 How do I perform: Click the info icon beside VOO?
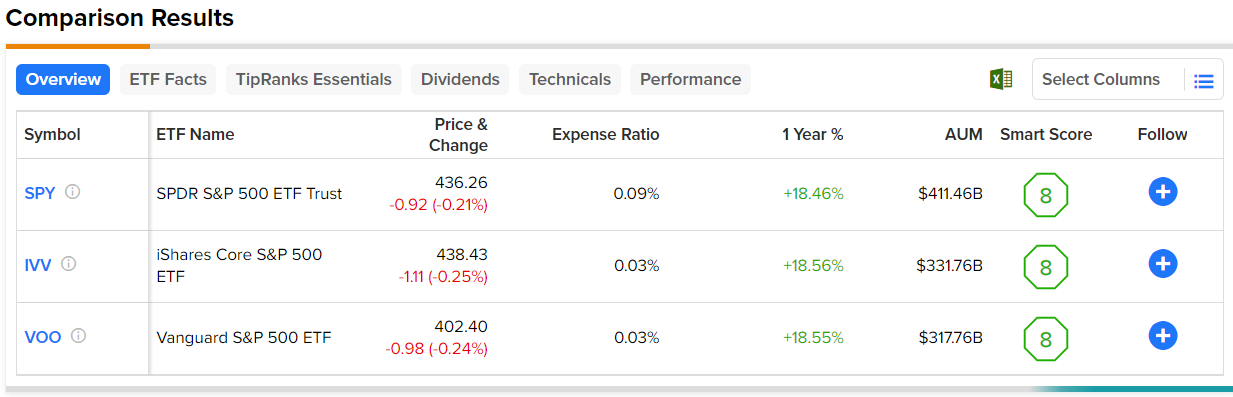[78, 336]
